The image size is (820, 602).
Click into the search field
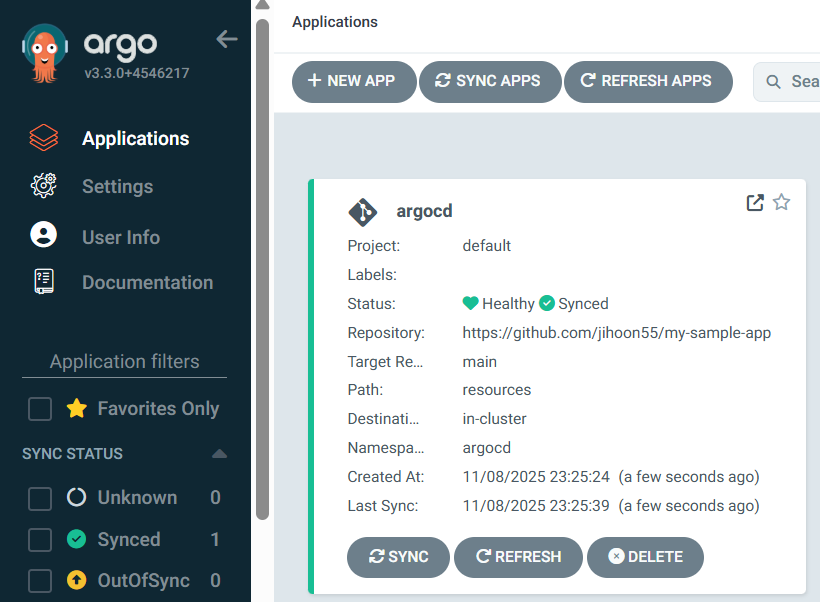pyautogui.click(x=787, y=82)
